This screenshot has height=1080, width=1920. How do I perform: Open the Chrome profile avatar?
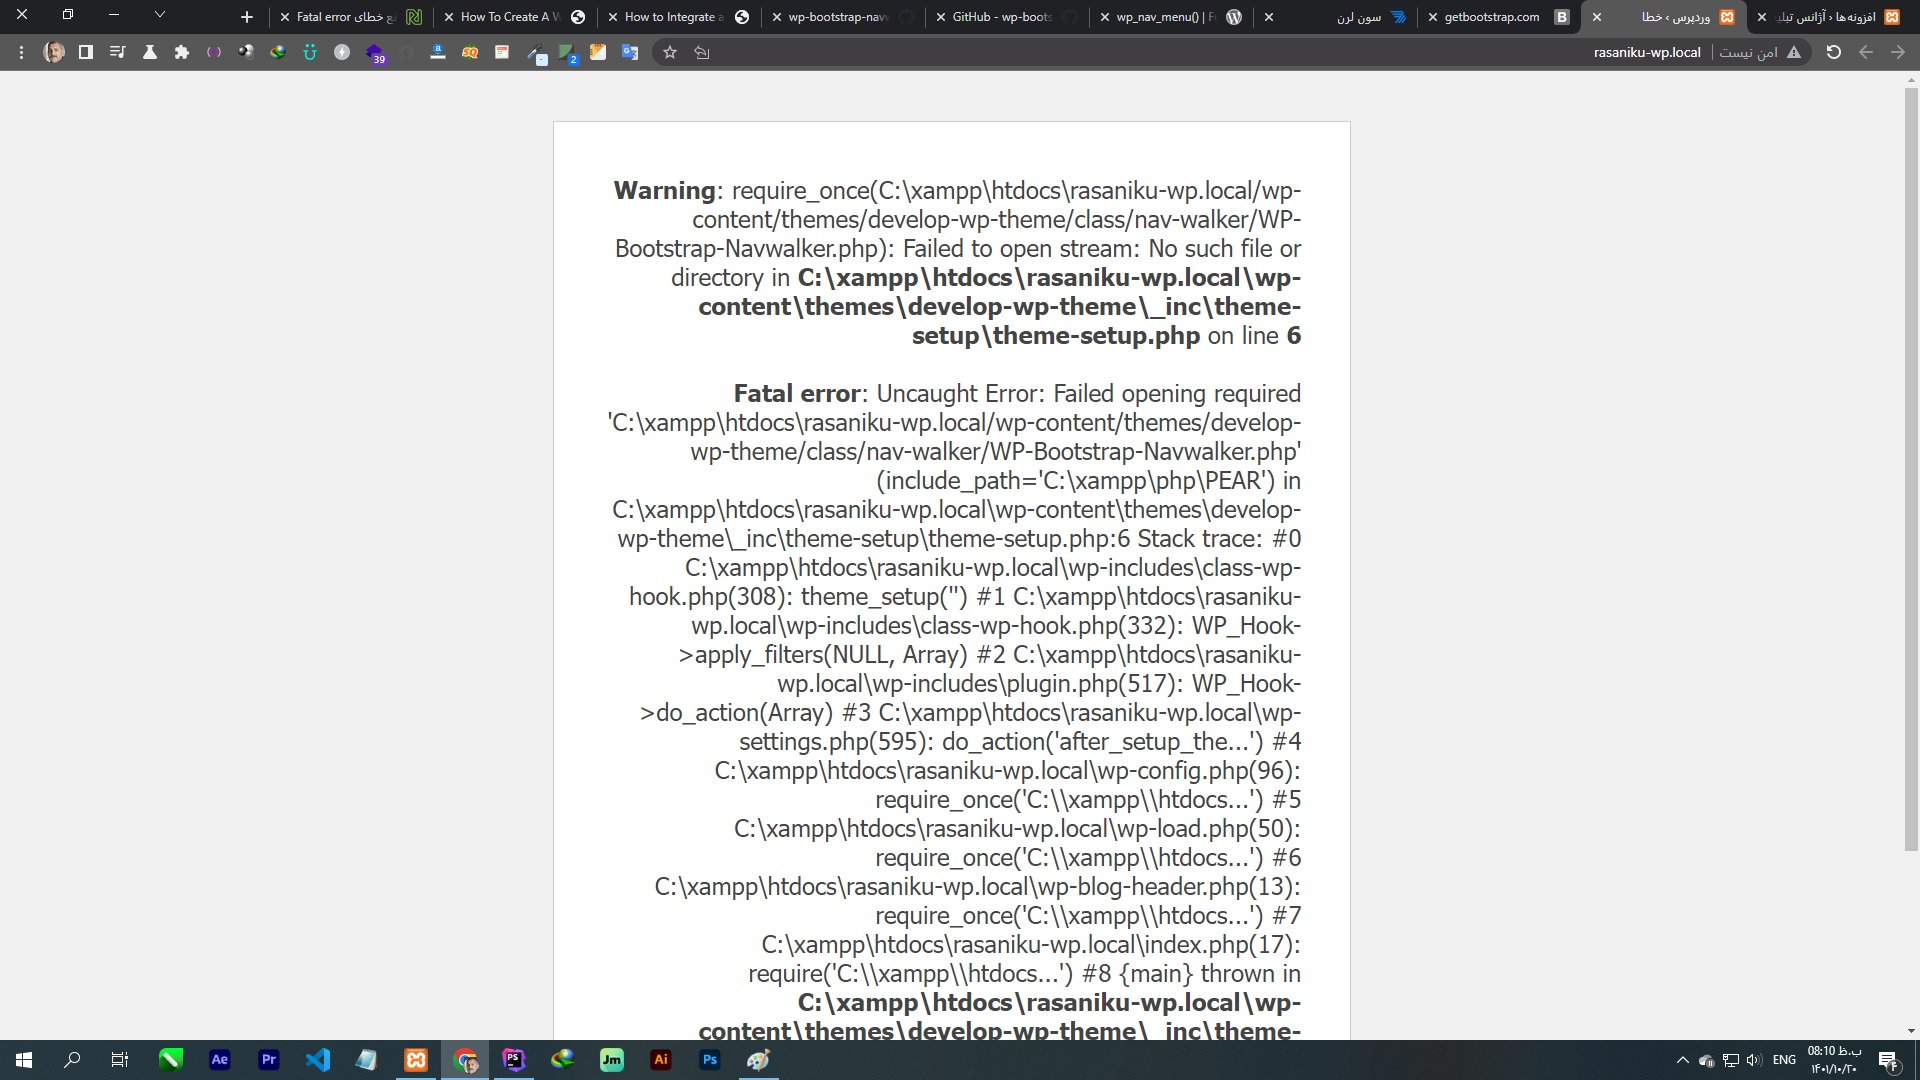pyautogui.click(x=54, y=52)
